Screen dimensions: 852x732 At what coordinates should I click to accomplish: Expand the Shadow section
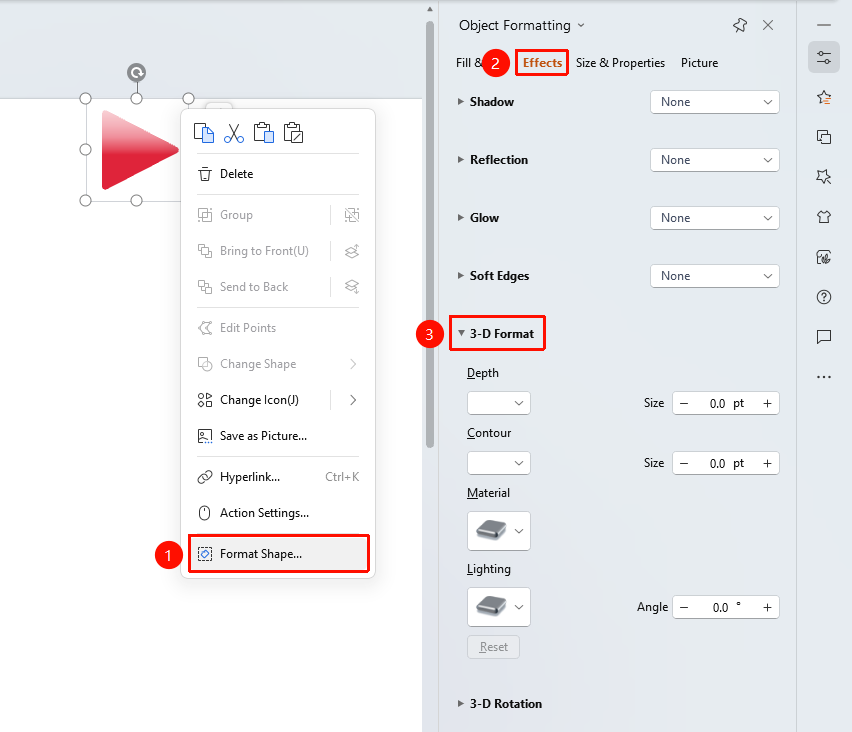tap(460, 102)
